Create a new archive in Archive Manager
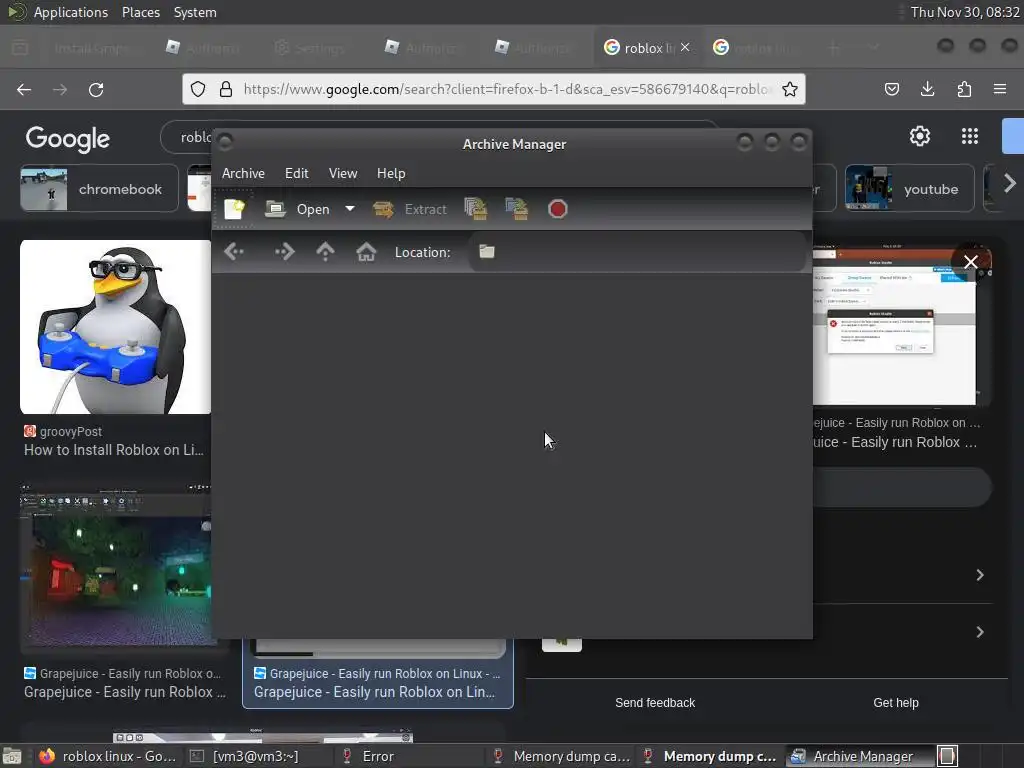The image size is (1024, 768). [234, 209]
